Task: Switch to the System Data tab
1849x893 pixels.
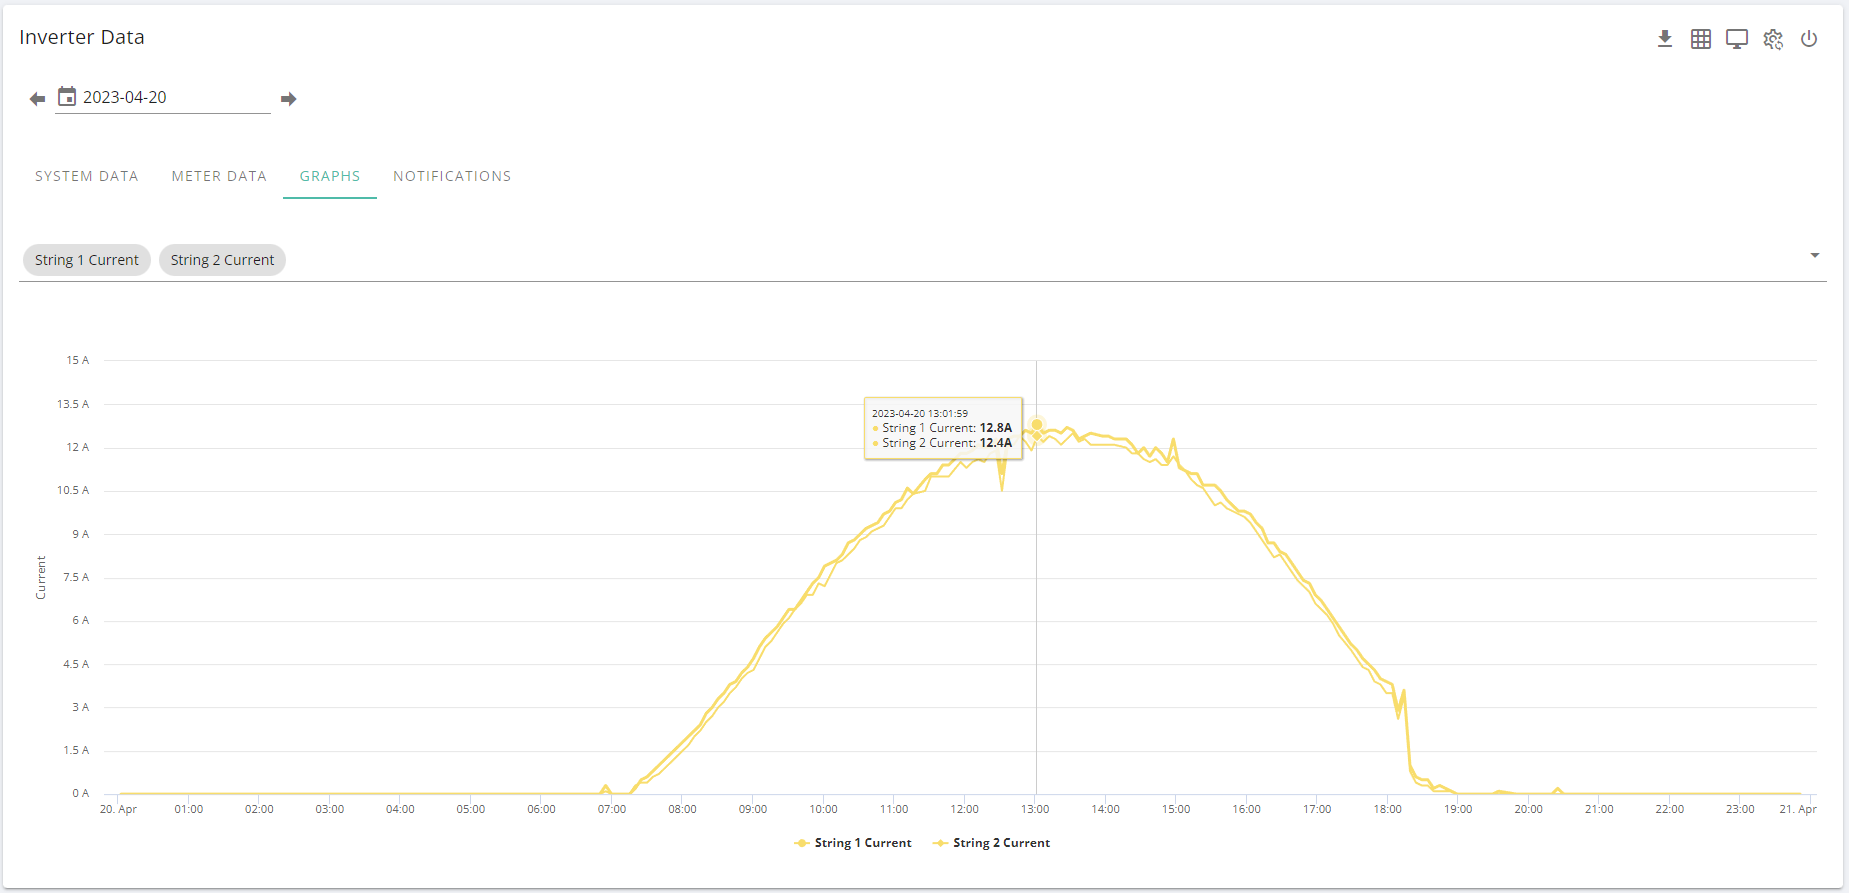Action: (x=87, y=176)
